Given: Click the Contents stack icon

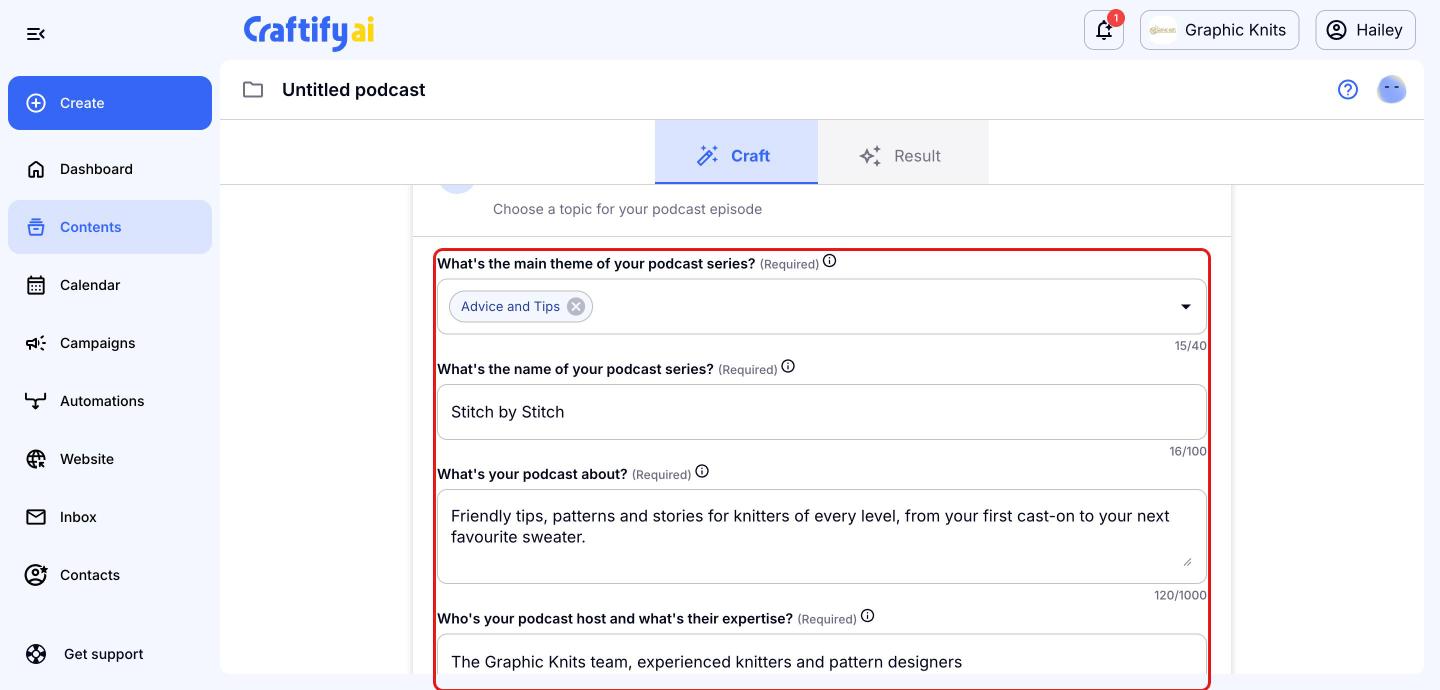Looking at the screenshot, I should tap(36, 227).
